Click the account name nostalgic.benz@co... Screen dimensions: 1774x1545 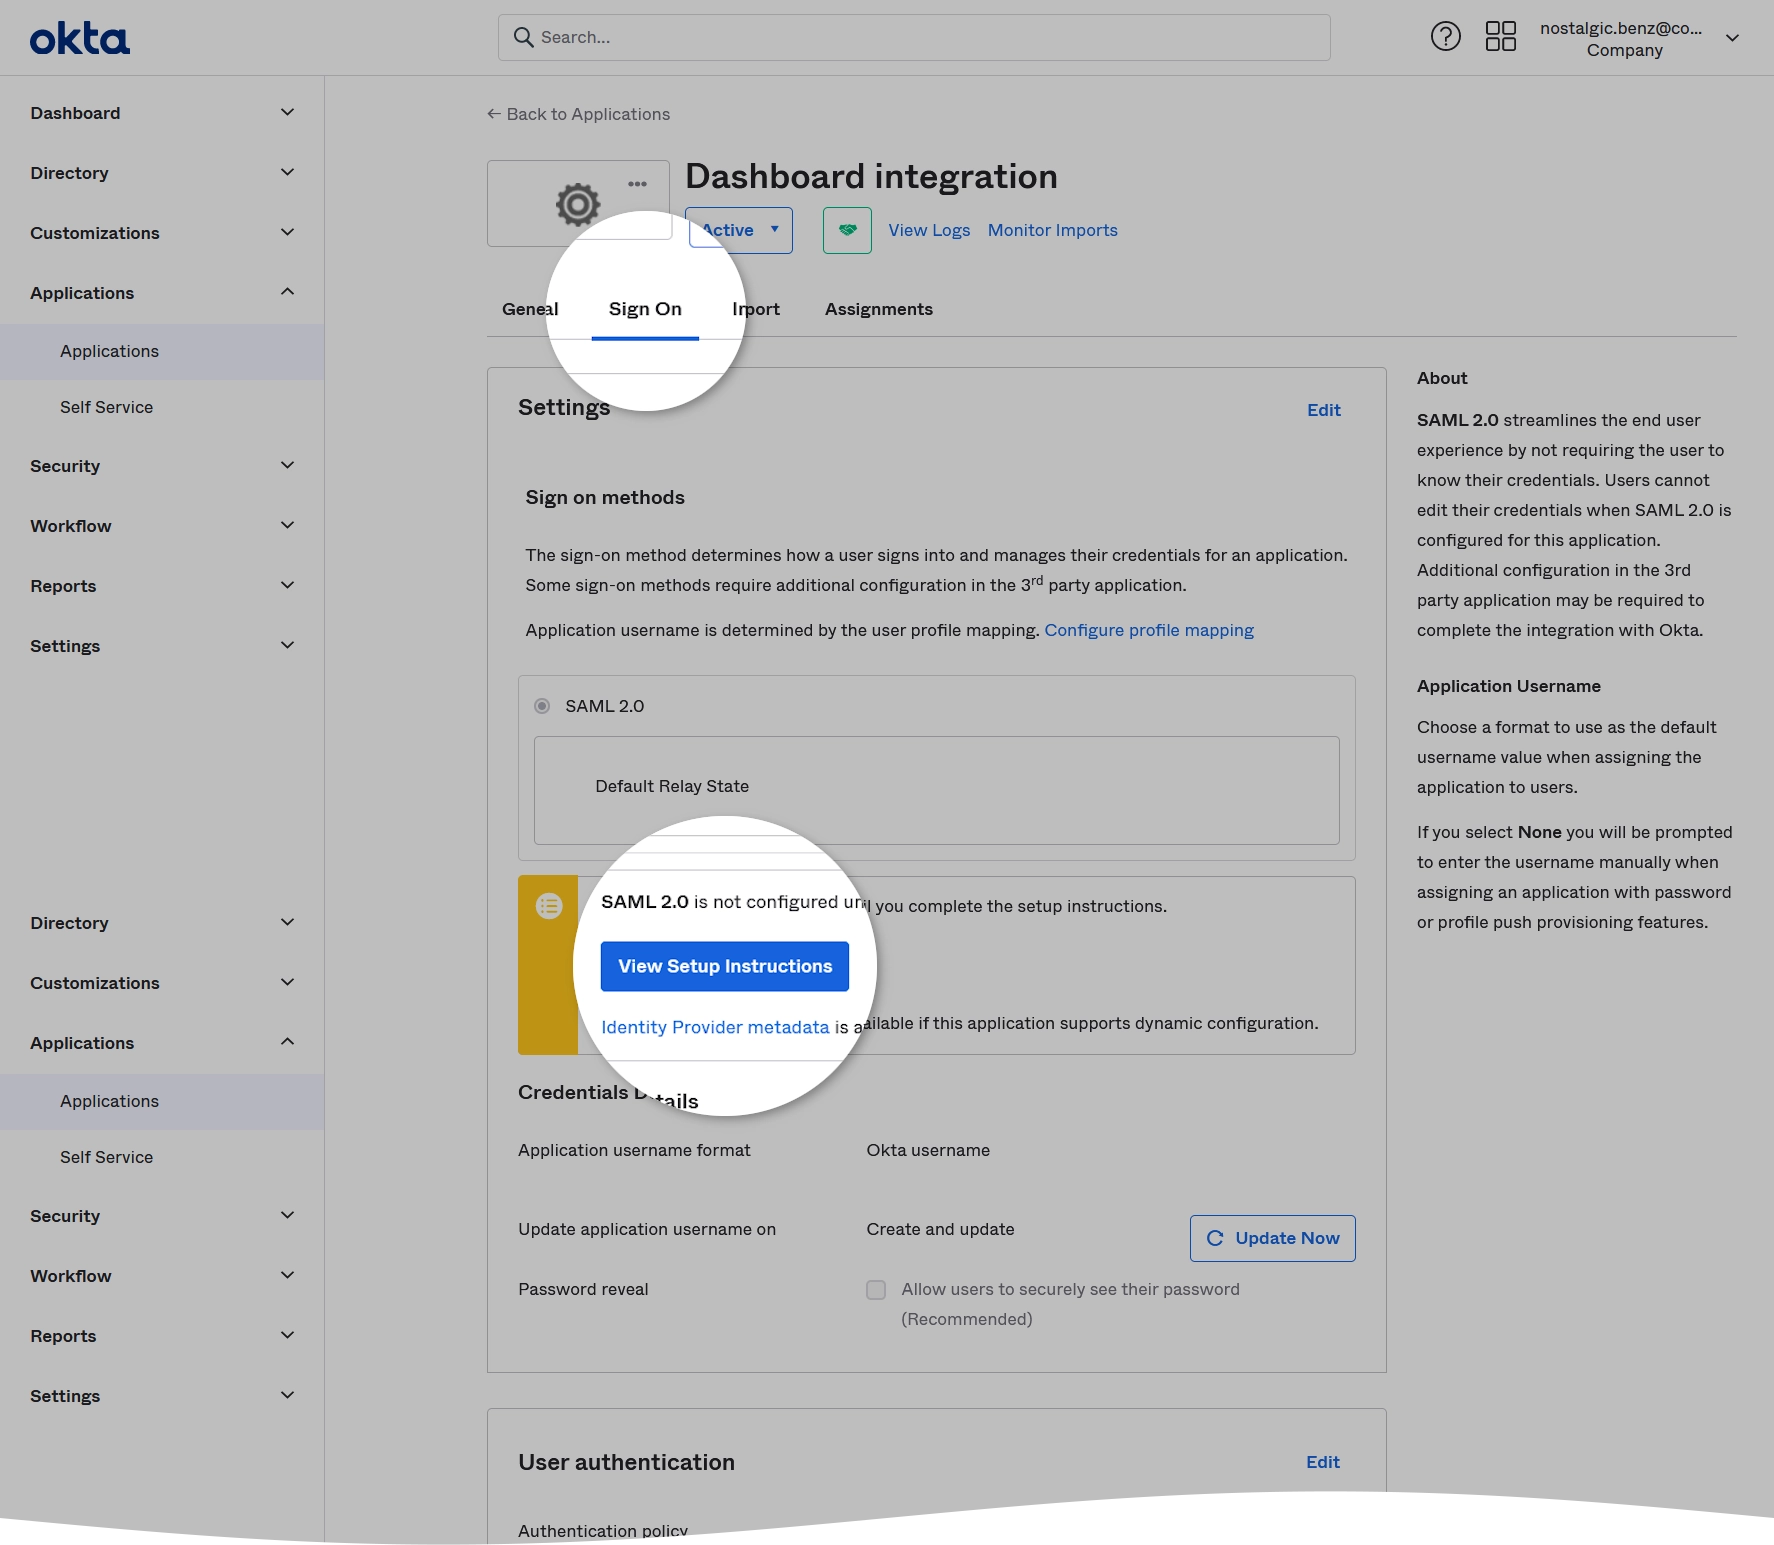tap(1621, 28)
